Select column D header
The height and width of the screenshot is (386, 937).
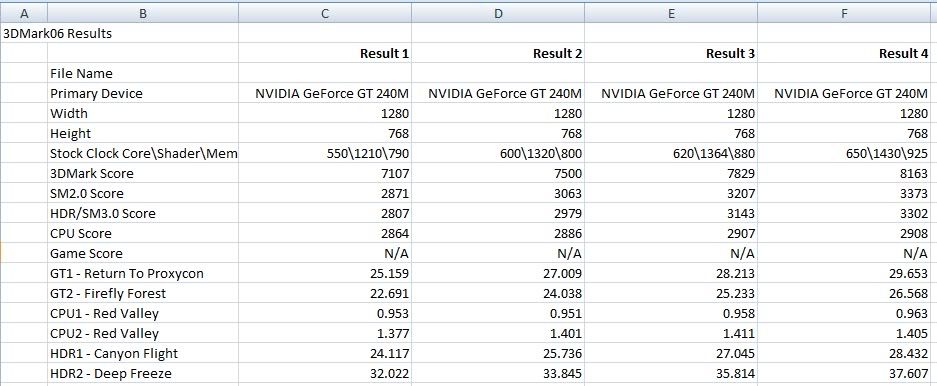click(x=498, y=13)
